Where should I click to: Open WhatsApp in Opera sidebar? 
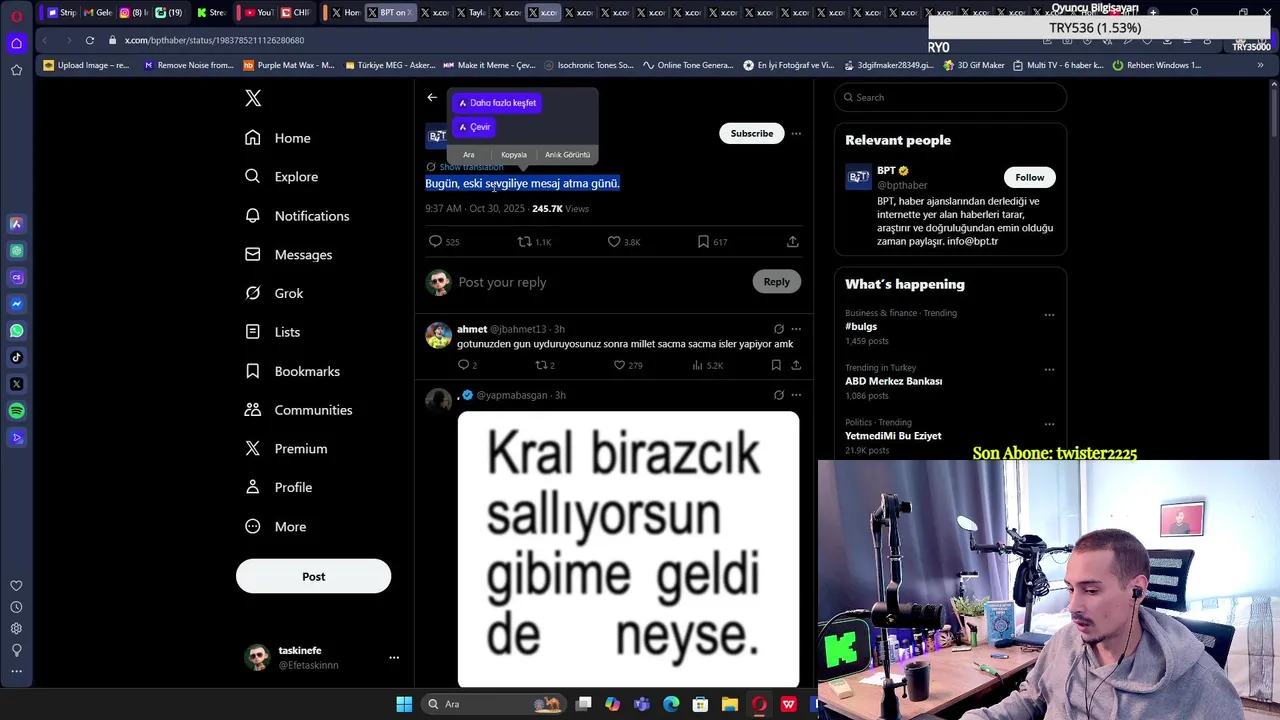click(16, 331)
